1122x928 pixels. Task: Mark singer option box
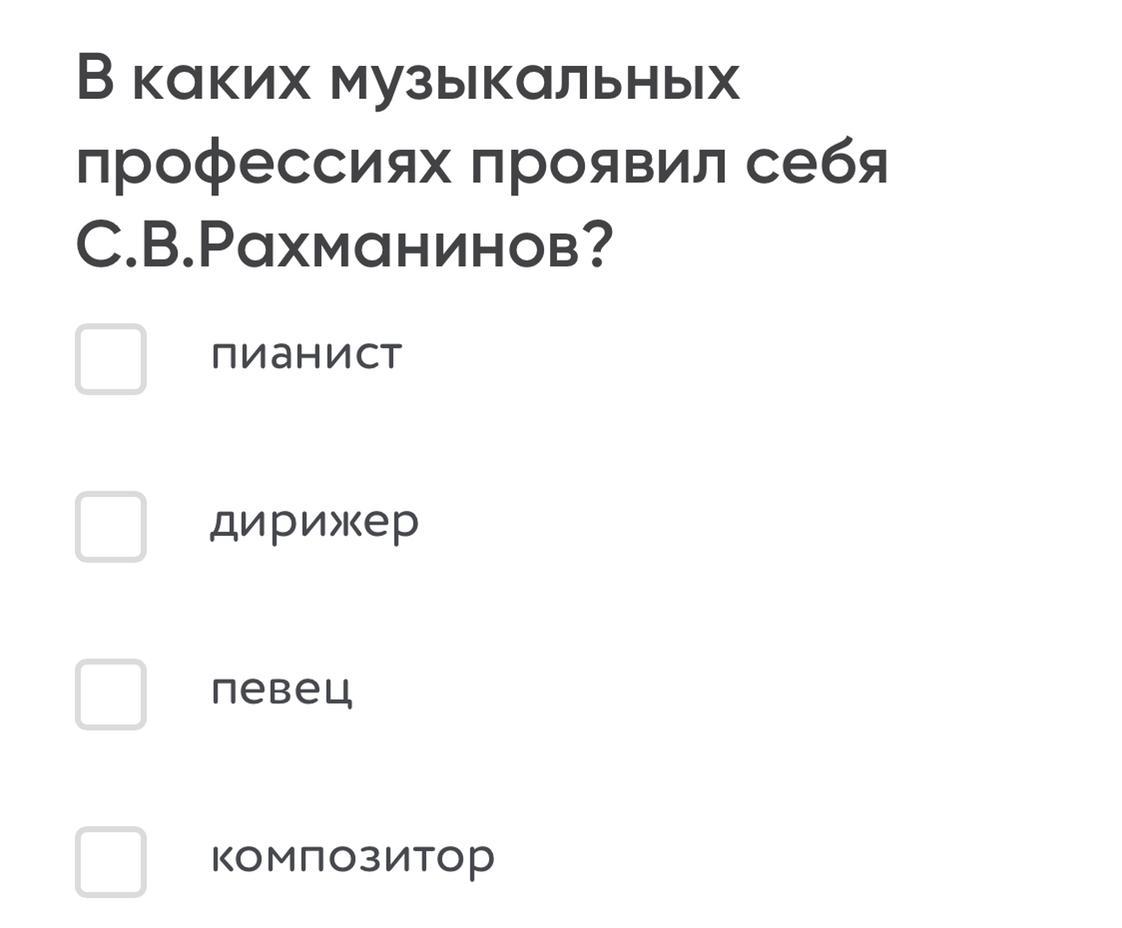click(x=111, y=694)
